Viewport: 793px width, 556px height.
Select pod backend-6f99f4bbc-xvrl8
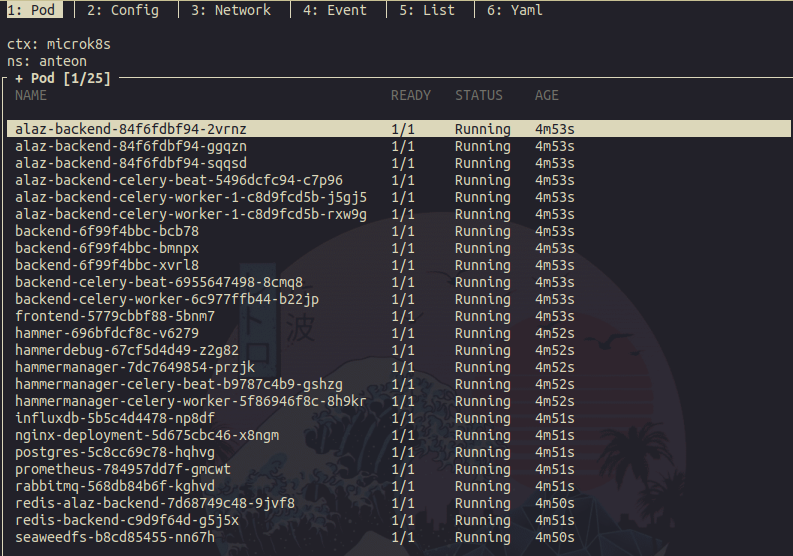pyautogui.click(x=399, y=265)
